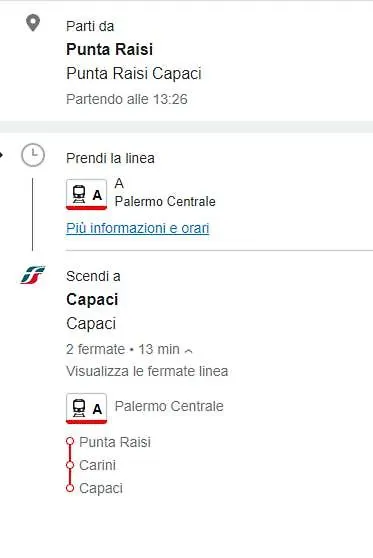Select the Punta Raisi stop in the list
Viewport: 373px width, 558px height.
coord(115,442)
